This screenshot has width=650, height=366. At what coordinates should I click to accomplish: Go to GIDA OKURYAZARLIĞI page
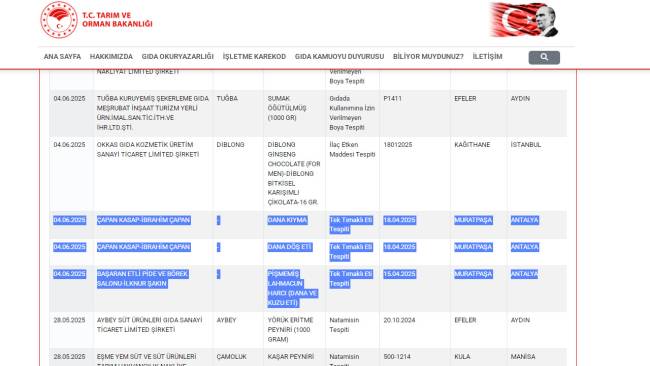click(x=177, y=56)
